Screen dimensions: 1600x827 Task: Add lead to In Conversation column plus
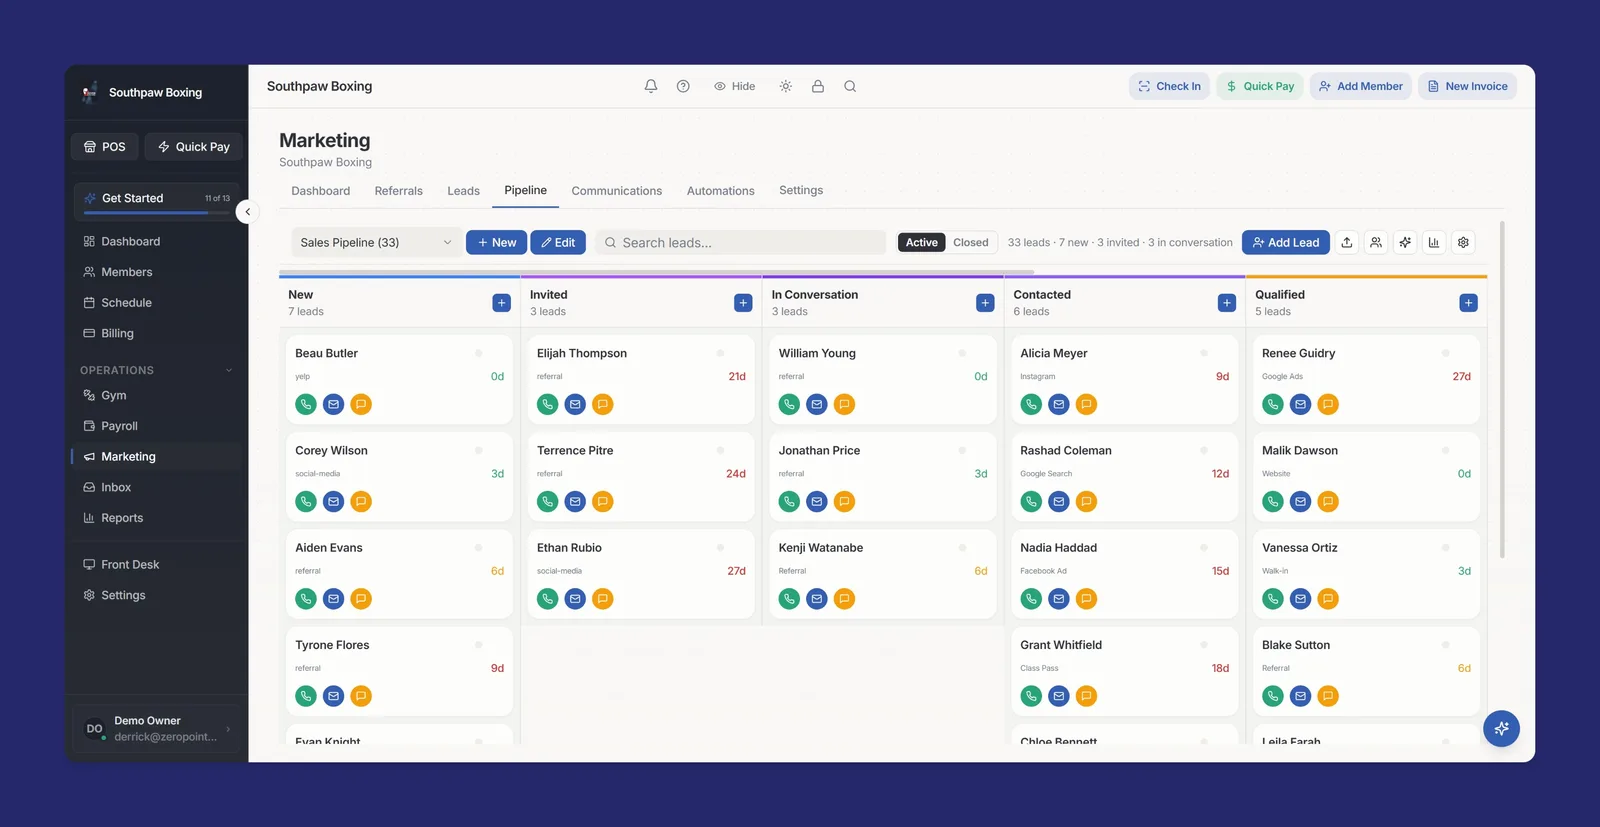pos(985,303)
